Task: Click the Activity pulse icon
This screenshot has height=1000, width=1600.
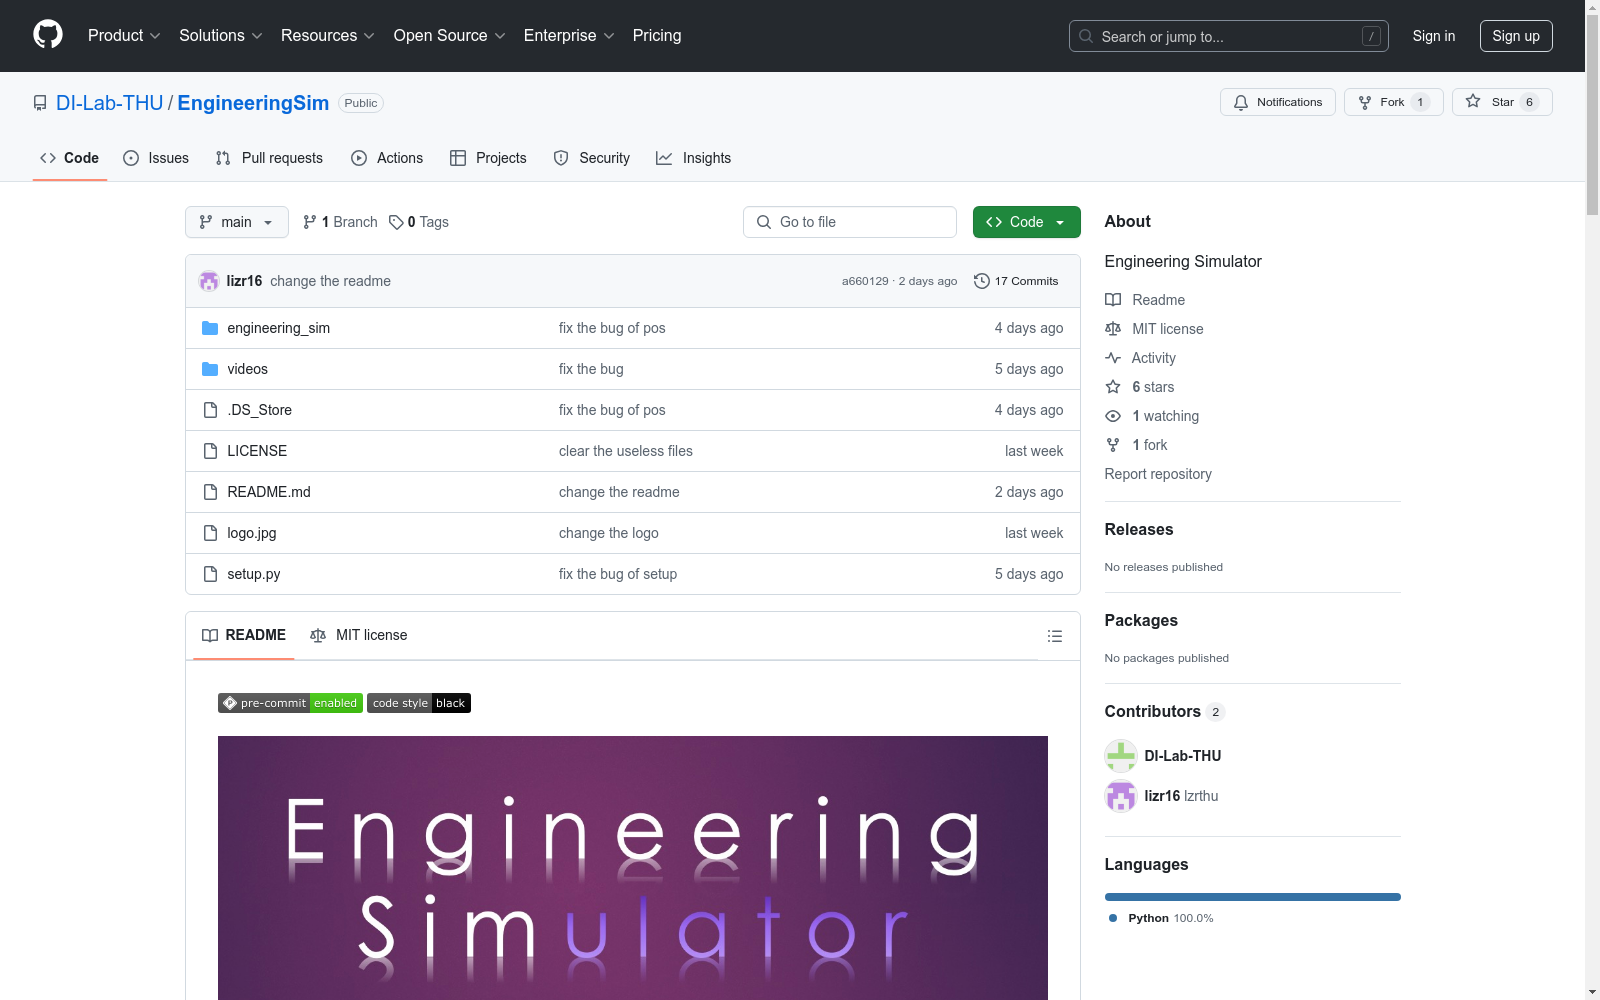Action: 1113,358
